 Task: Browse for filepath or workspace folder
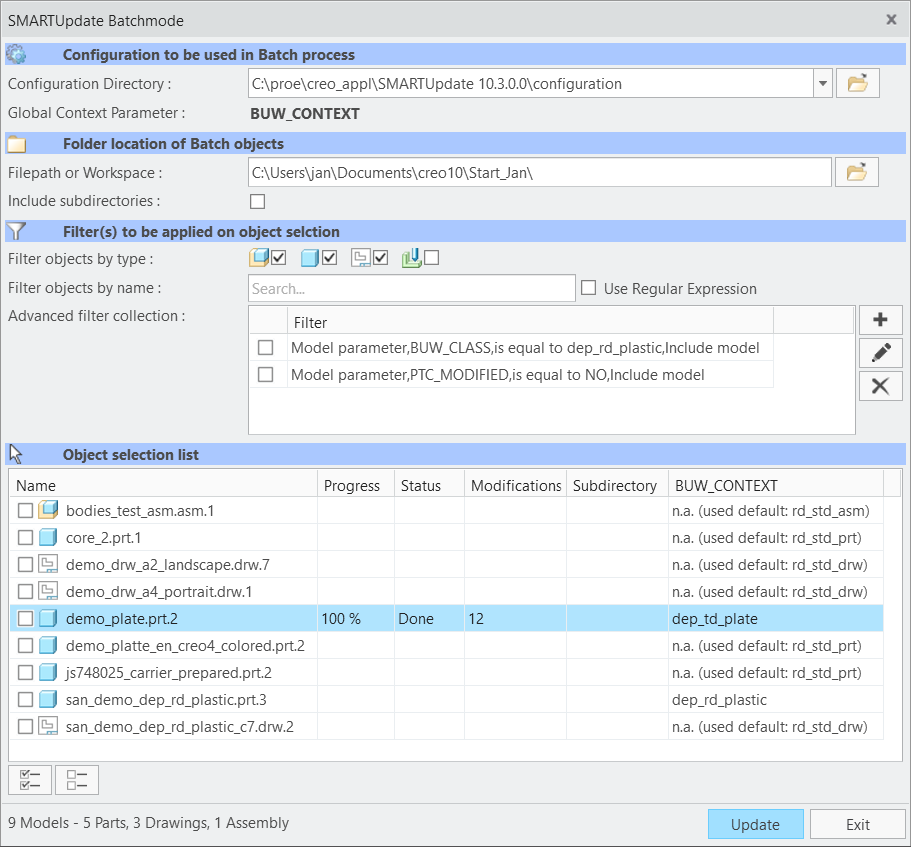point(856,173)
